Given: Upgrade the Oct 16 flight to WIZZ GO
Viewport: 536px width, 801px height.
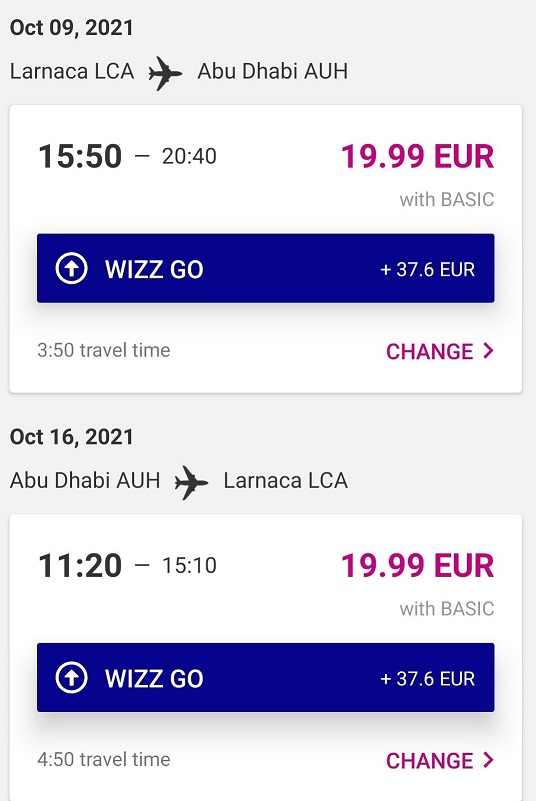Looking at the screenshot, I should coord(266,677).
